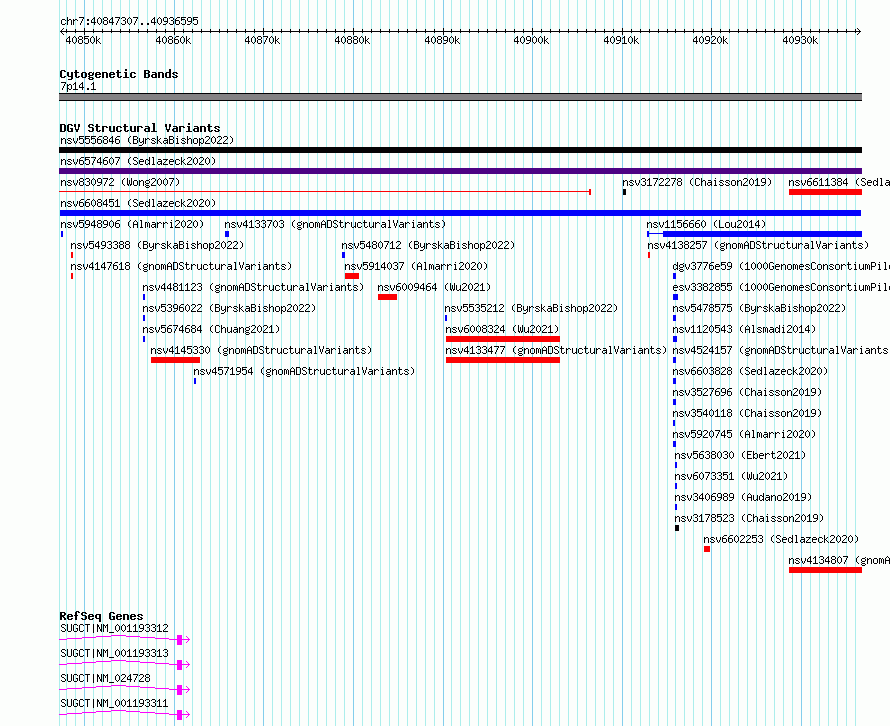890x726 pixels.
Task: Open nsv4481123 (gnomADStructuralVariants) label
Action: (x=253, y=287)
